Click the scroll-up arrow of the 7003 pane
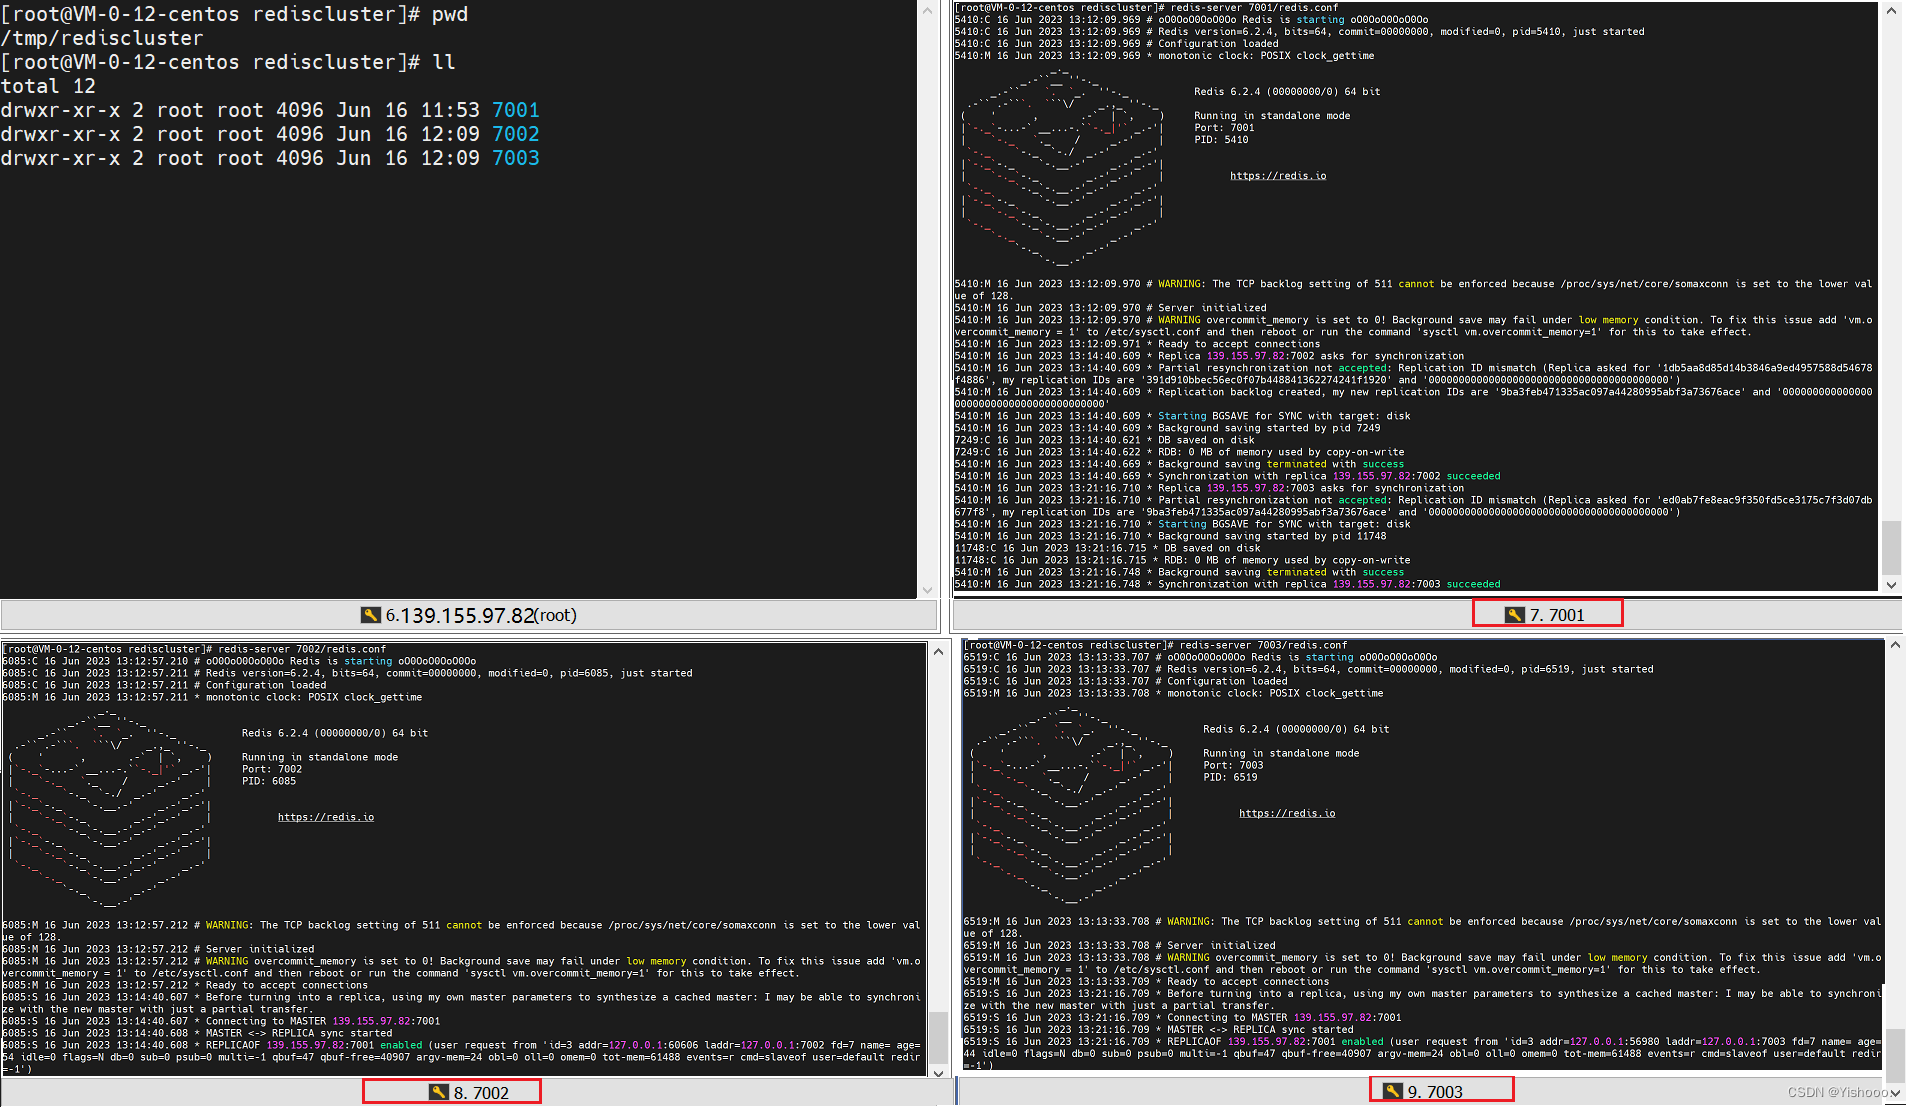Image resolution: width=1907 pixels, height=1107 pixels. [x=1894, y=646]
